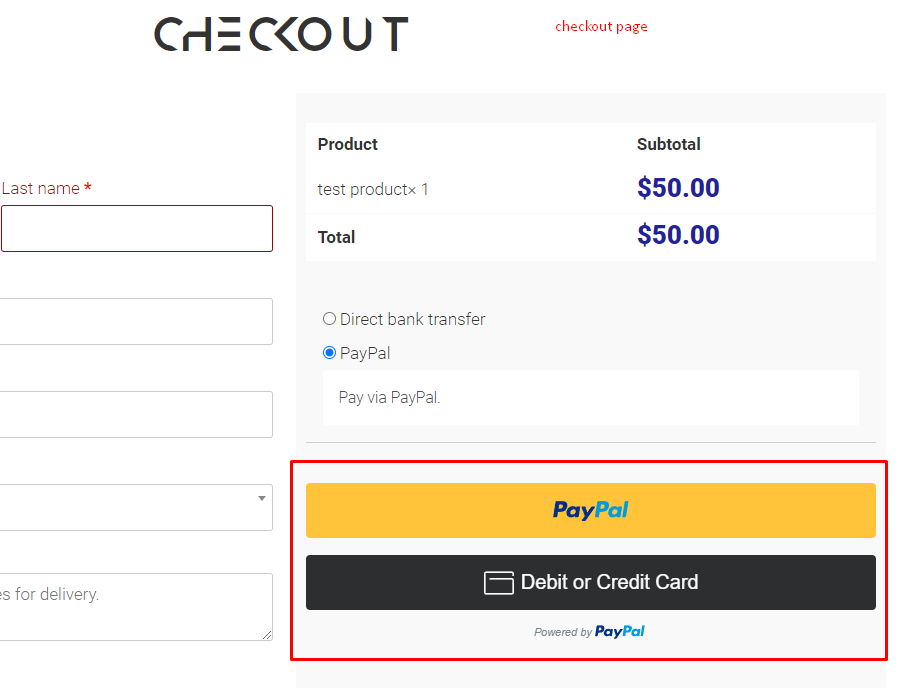Click the CHECKOUT logo heading
The height and width of the screenshot is (691, 899).
pos(281,34)
